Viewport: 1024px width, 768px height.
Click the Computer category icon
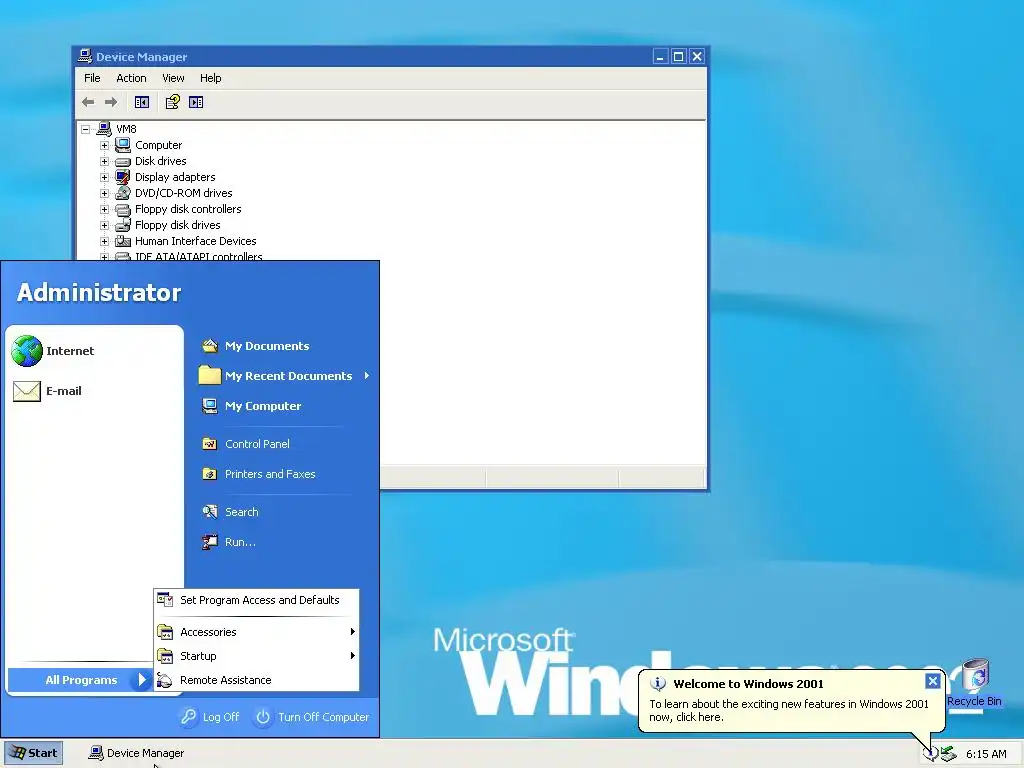coord(123,145)
